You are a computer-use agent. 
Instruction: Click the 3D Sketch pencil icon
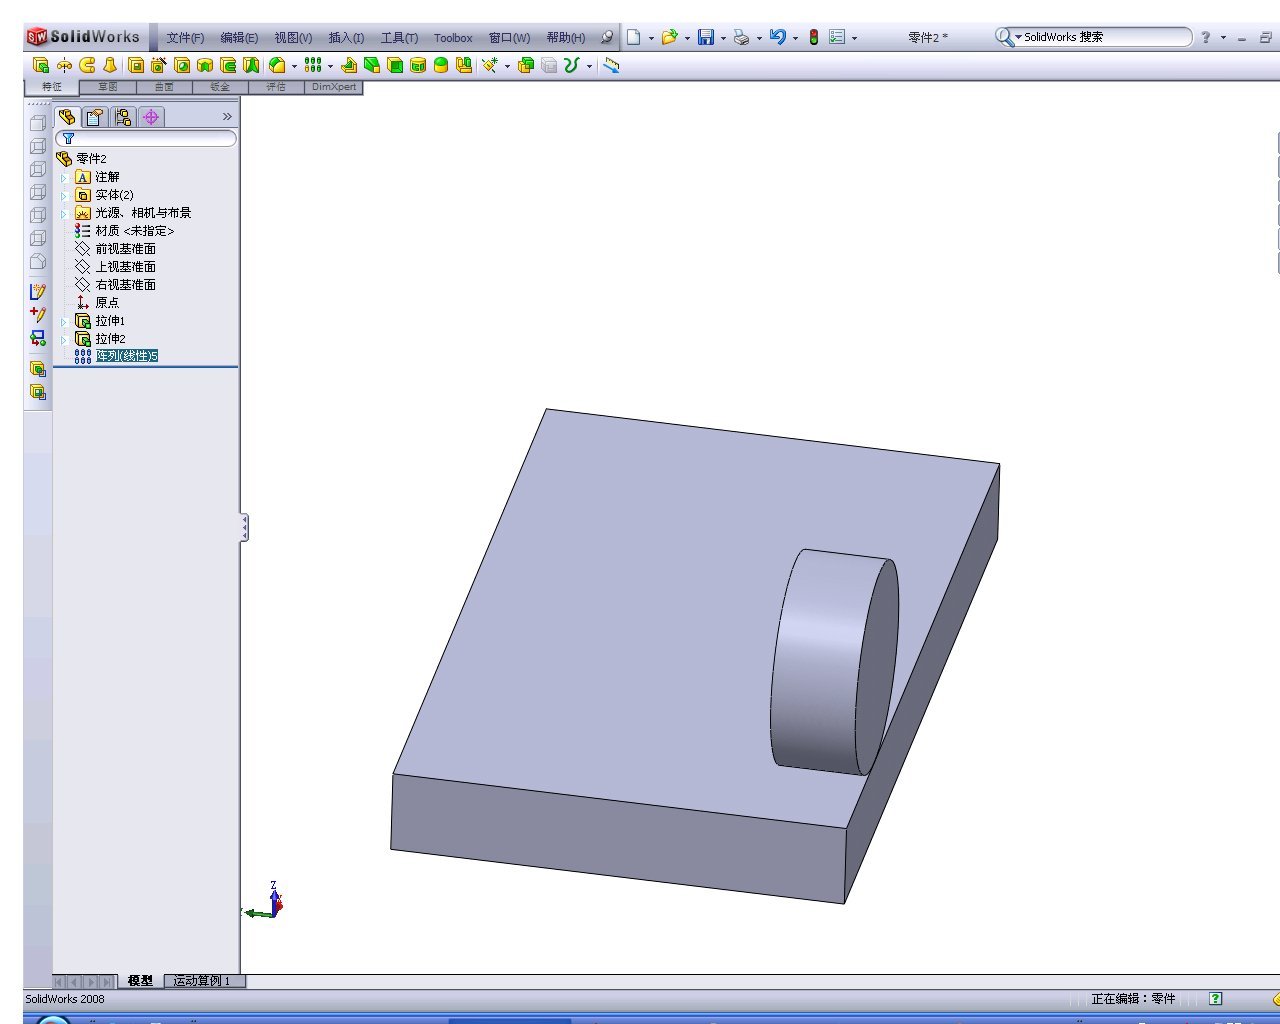38,291
